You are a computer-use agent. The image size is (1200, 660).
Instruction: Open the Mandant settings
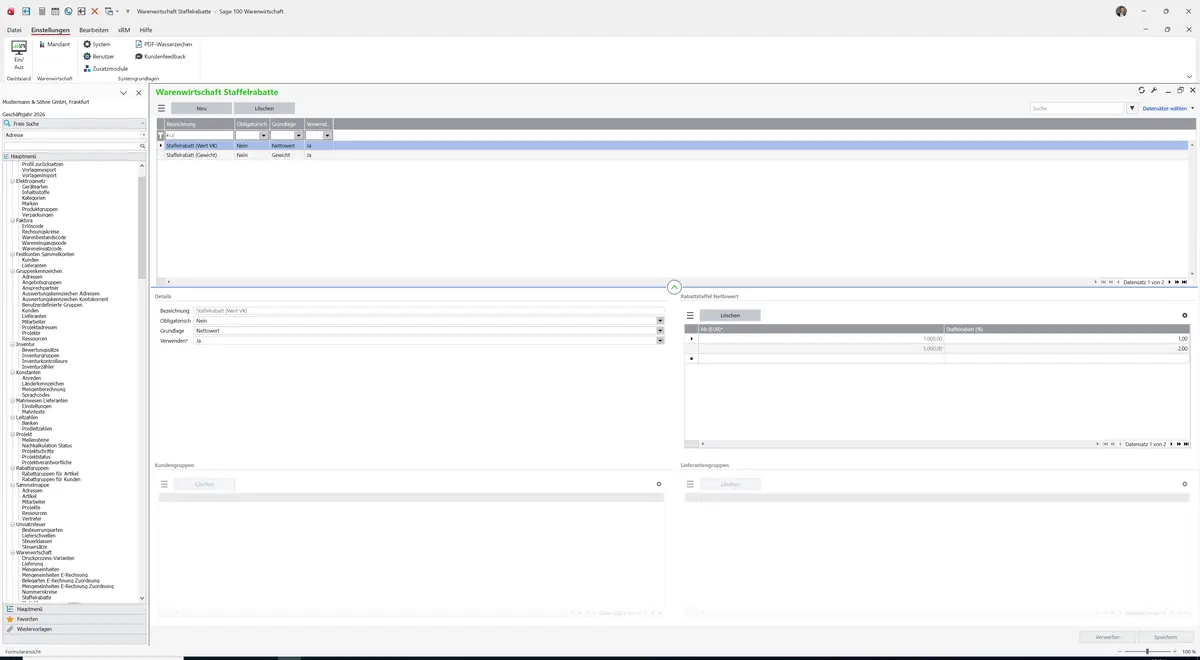pos(54,44)
